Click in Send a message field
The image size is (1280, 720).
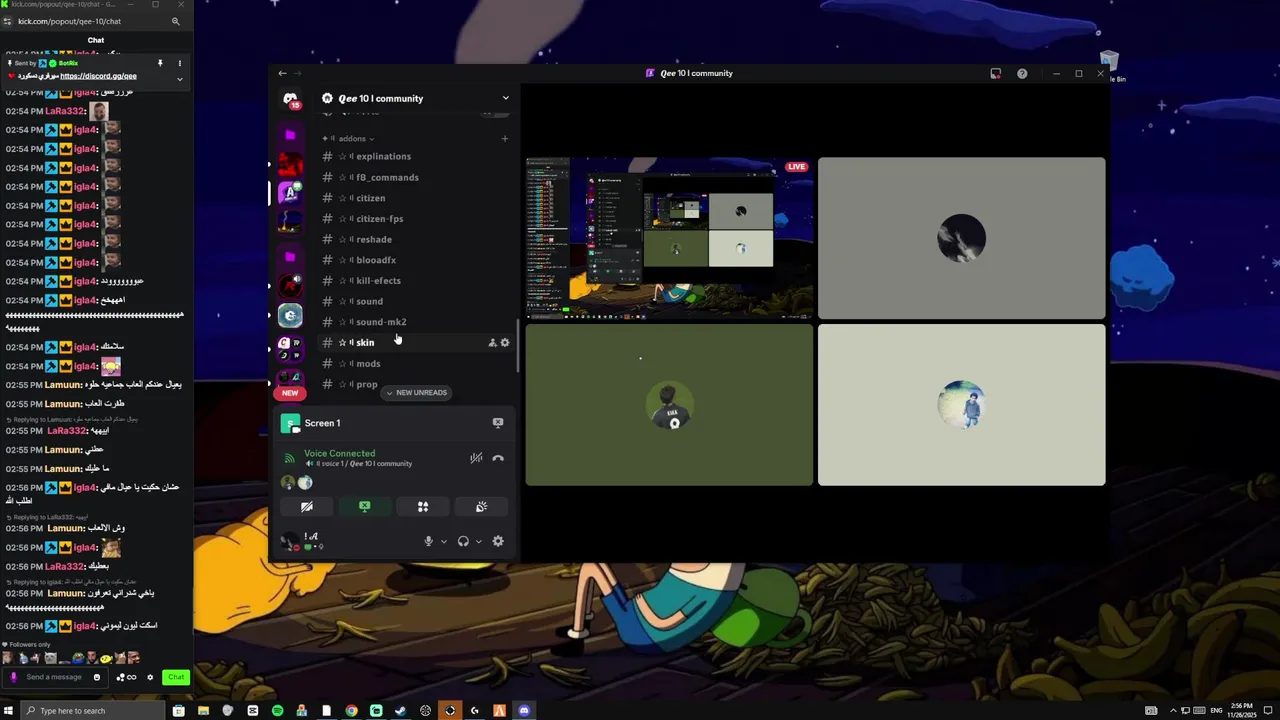54,677
